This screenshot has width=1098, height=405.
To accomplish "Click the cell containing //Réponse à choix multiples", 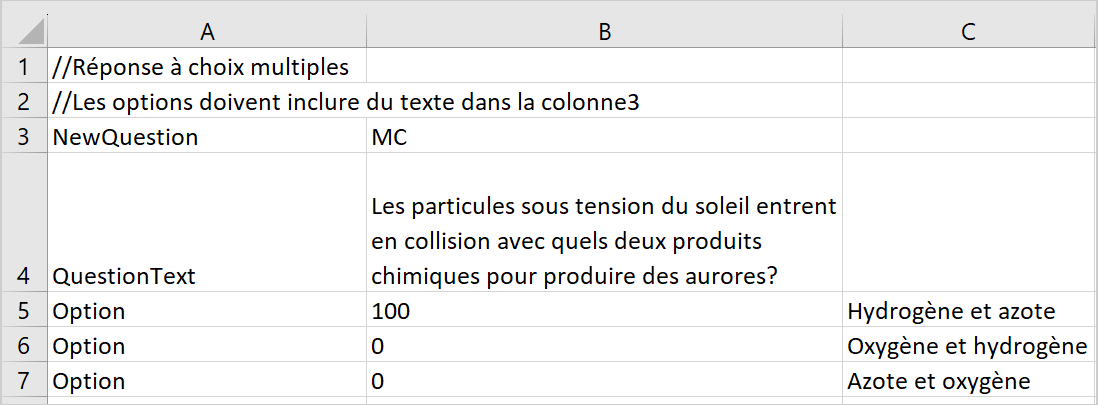I will [x=207, y=67].
